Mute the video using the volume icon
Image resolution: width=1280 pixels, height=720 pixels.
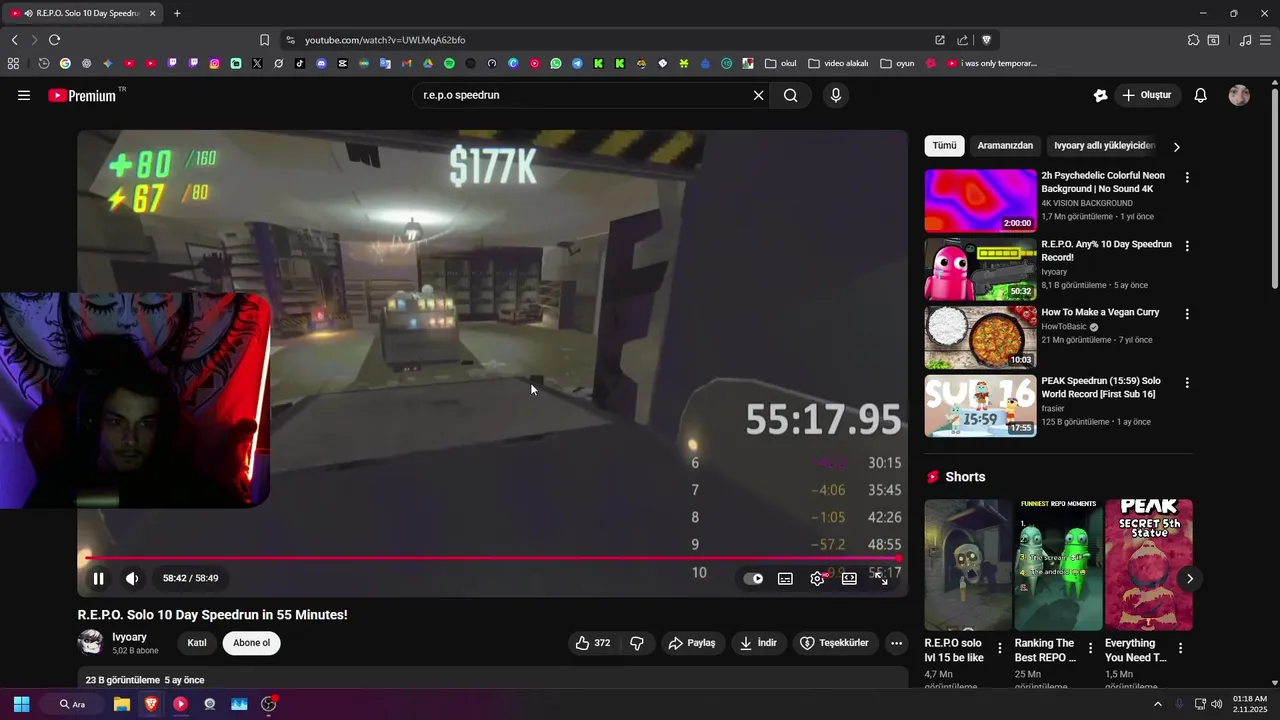point(132,578)
